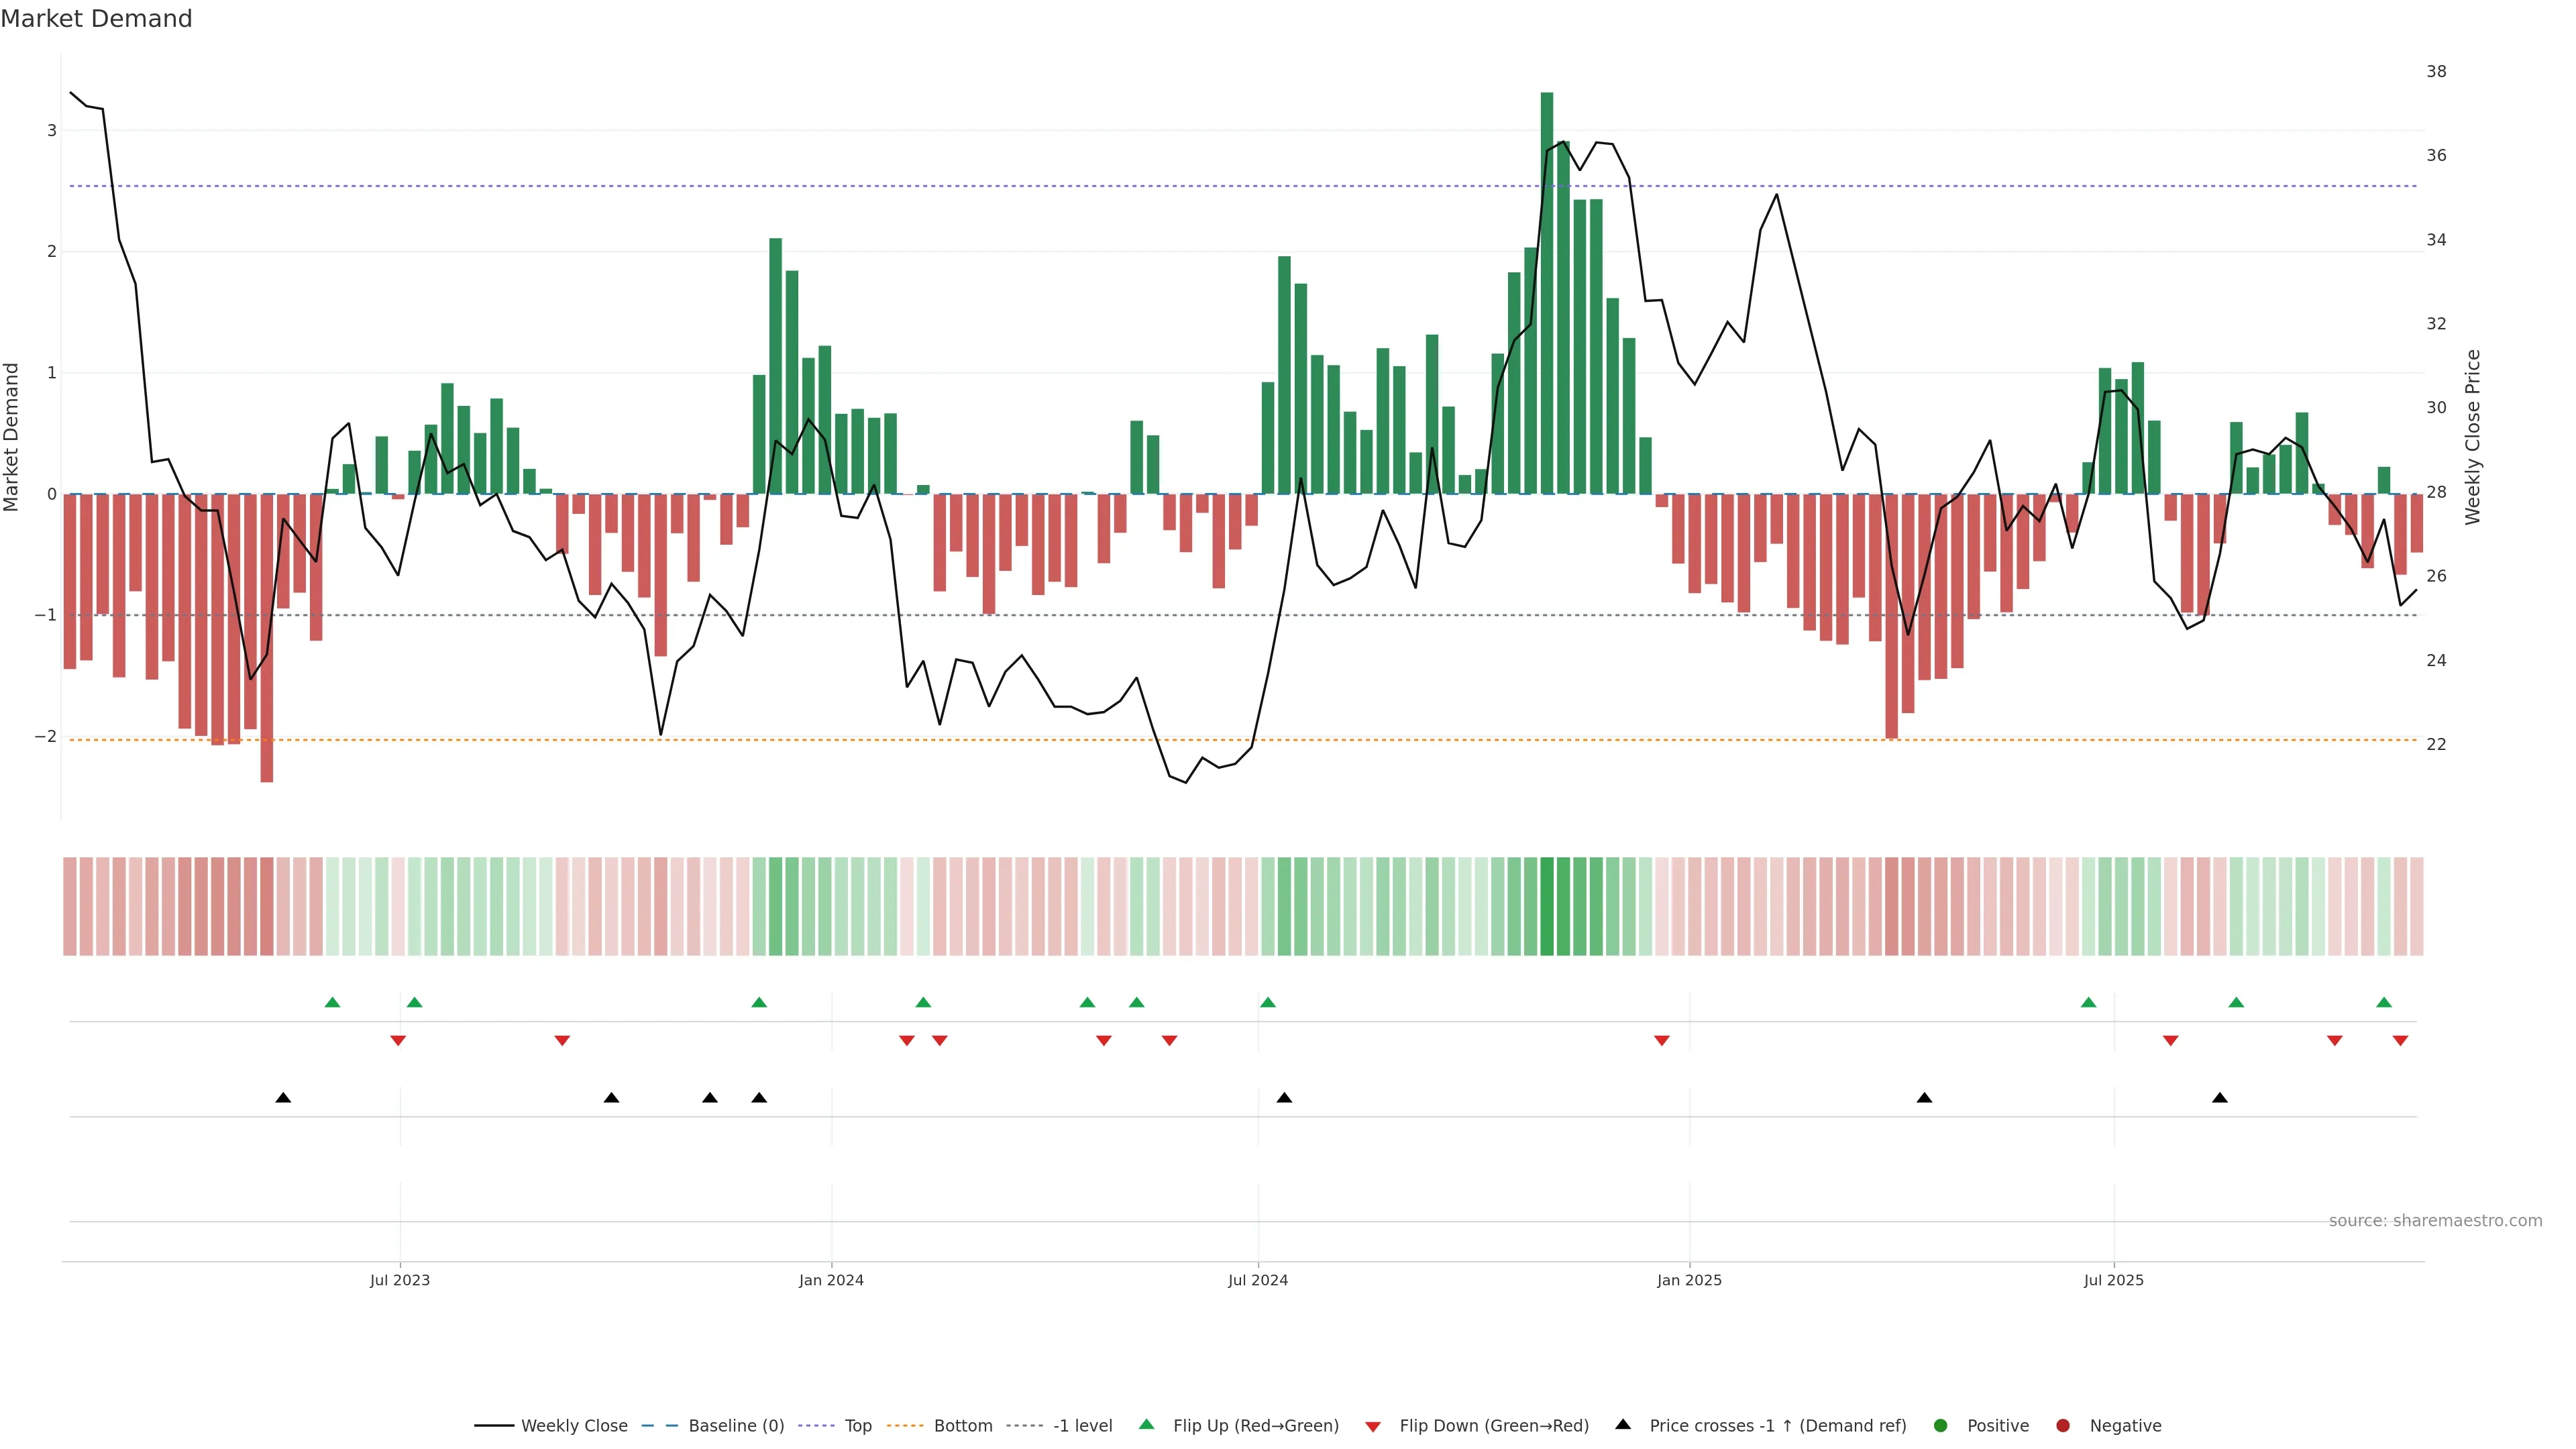This screenshot has width=2576, height=1449.
Task: Click the Jan 2024 x-axis label
Action: (831, 1280)
